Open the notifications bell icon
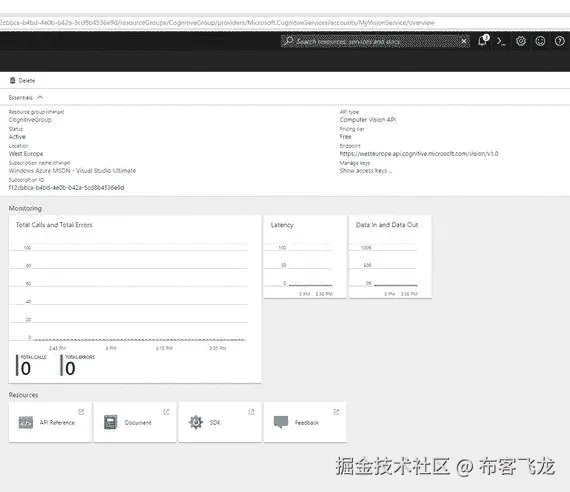Screen dimensions: 570x492 click(483, 41)
